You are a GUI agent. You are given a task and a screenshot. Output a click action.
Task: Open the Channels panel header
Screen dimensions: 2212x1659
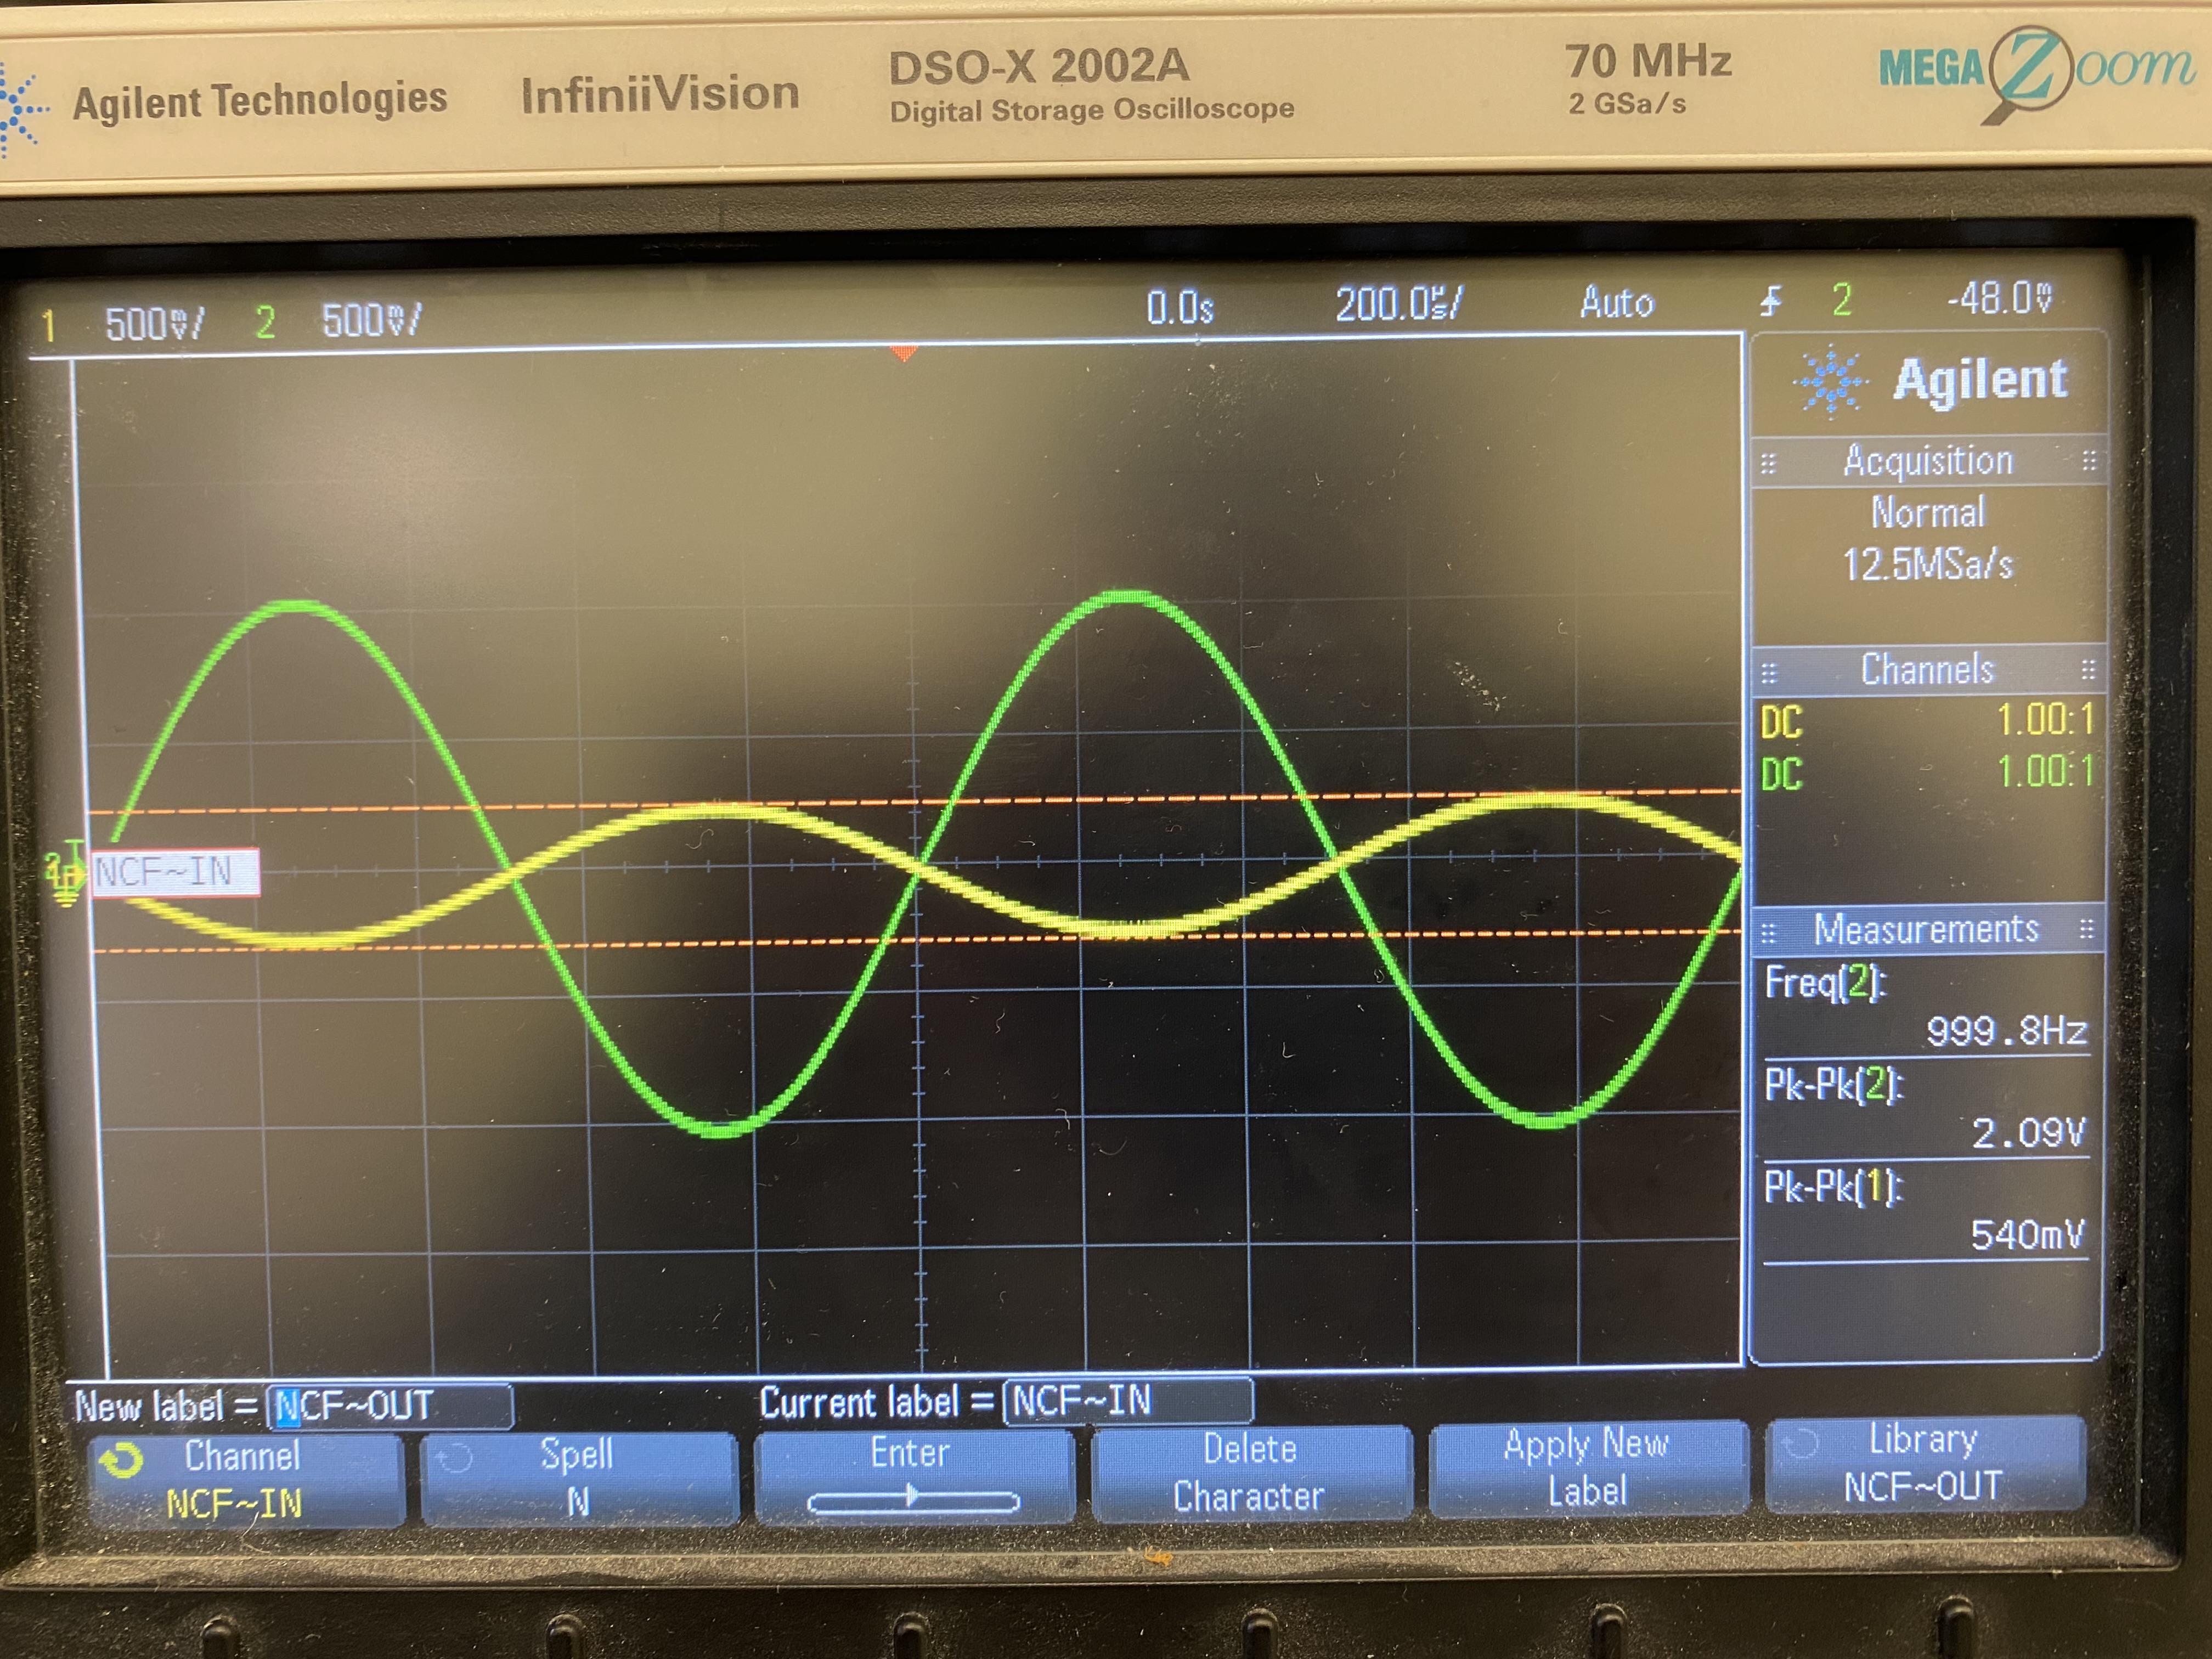tap(1928, 670)
